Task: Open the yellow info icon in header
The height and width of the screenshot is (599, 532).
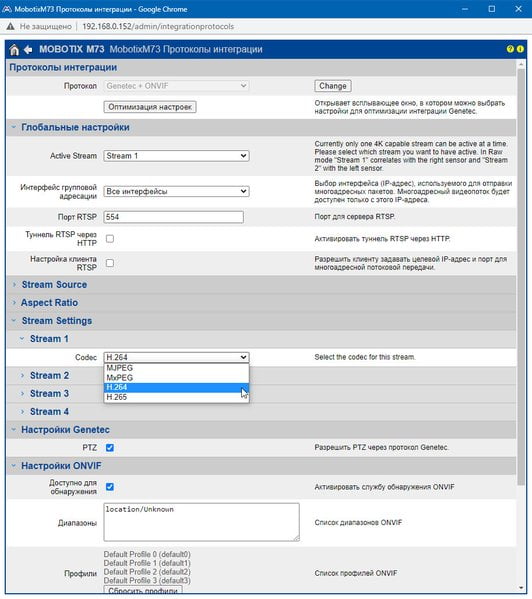Action: click(x=520, y=49)
